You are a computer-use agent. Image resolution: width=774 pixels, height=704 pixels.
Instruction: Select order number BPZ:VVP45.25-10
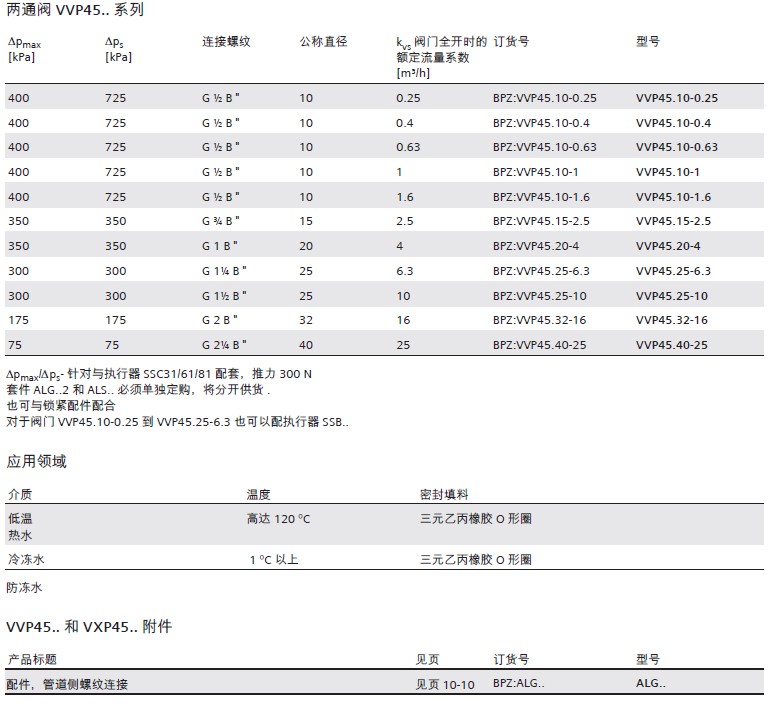[x=540, y=296]
